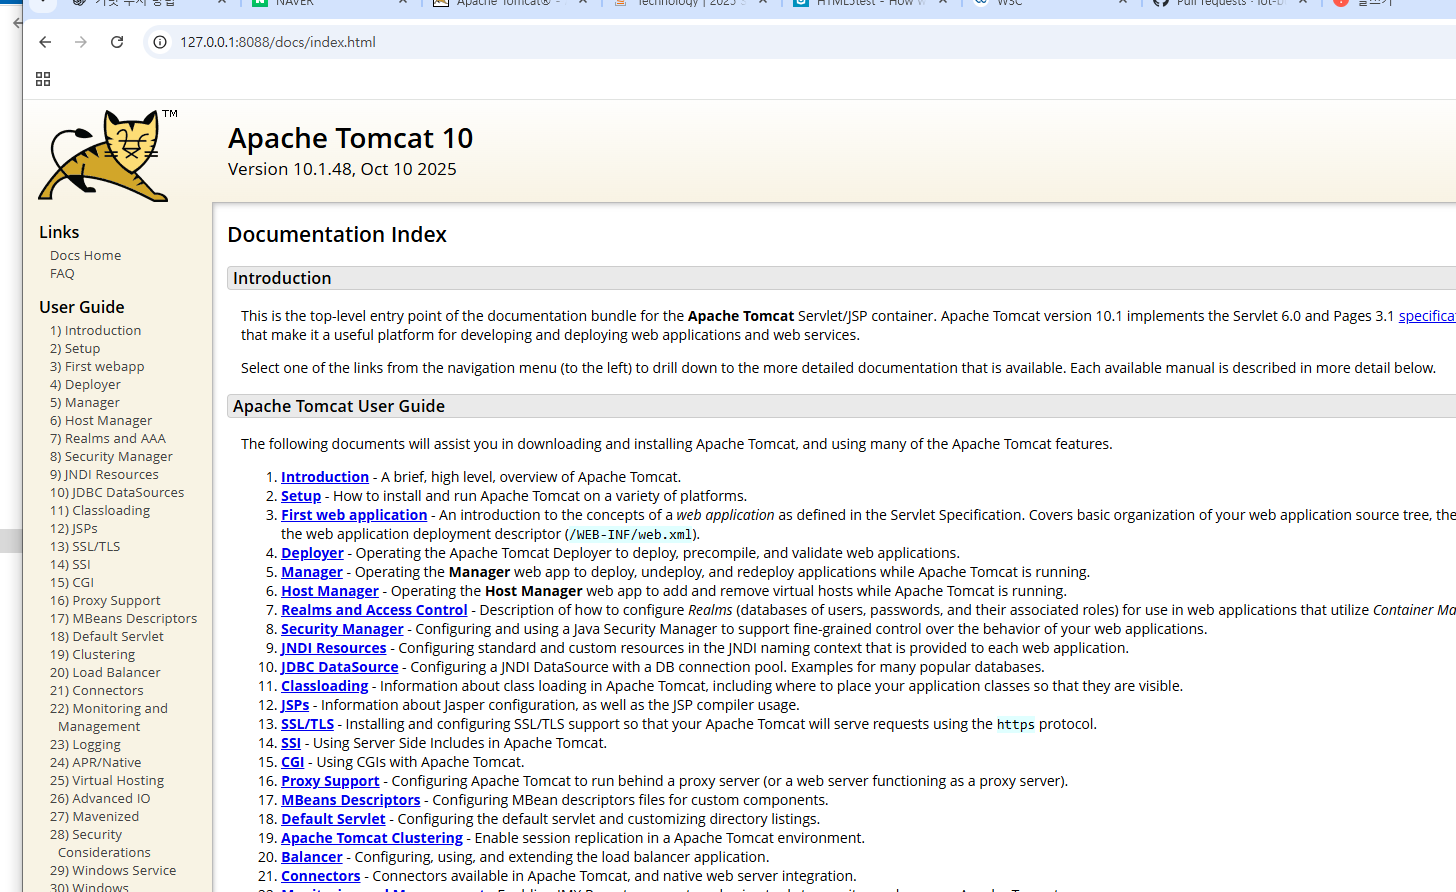The image size is (1456, 892).
Task: Open sidebar item 7) Realms and AAA
Action: (x=108, y=439)
